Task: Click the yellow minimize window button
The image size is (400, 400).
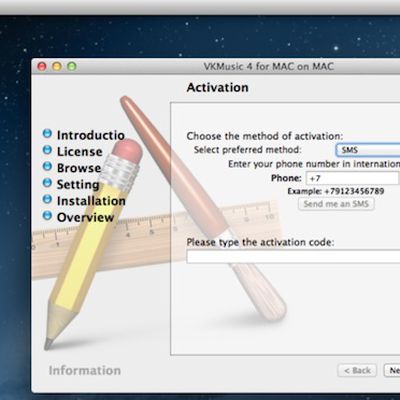Action: (57, 66)
